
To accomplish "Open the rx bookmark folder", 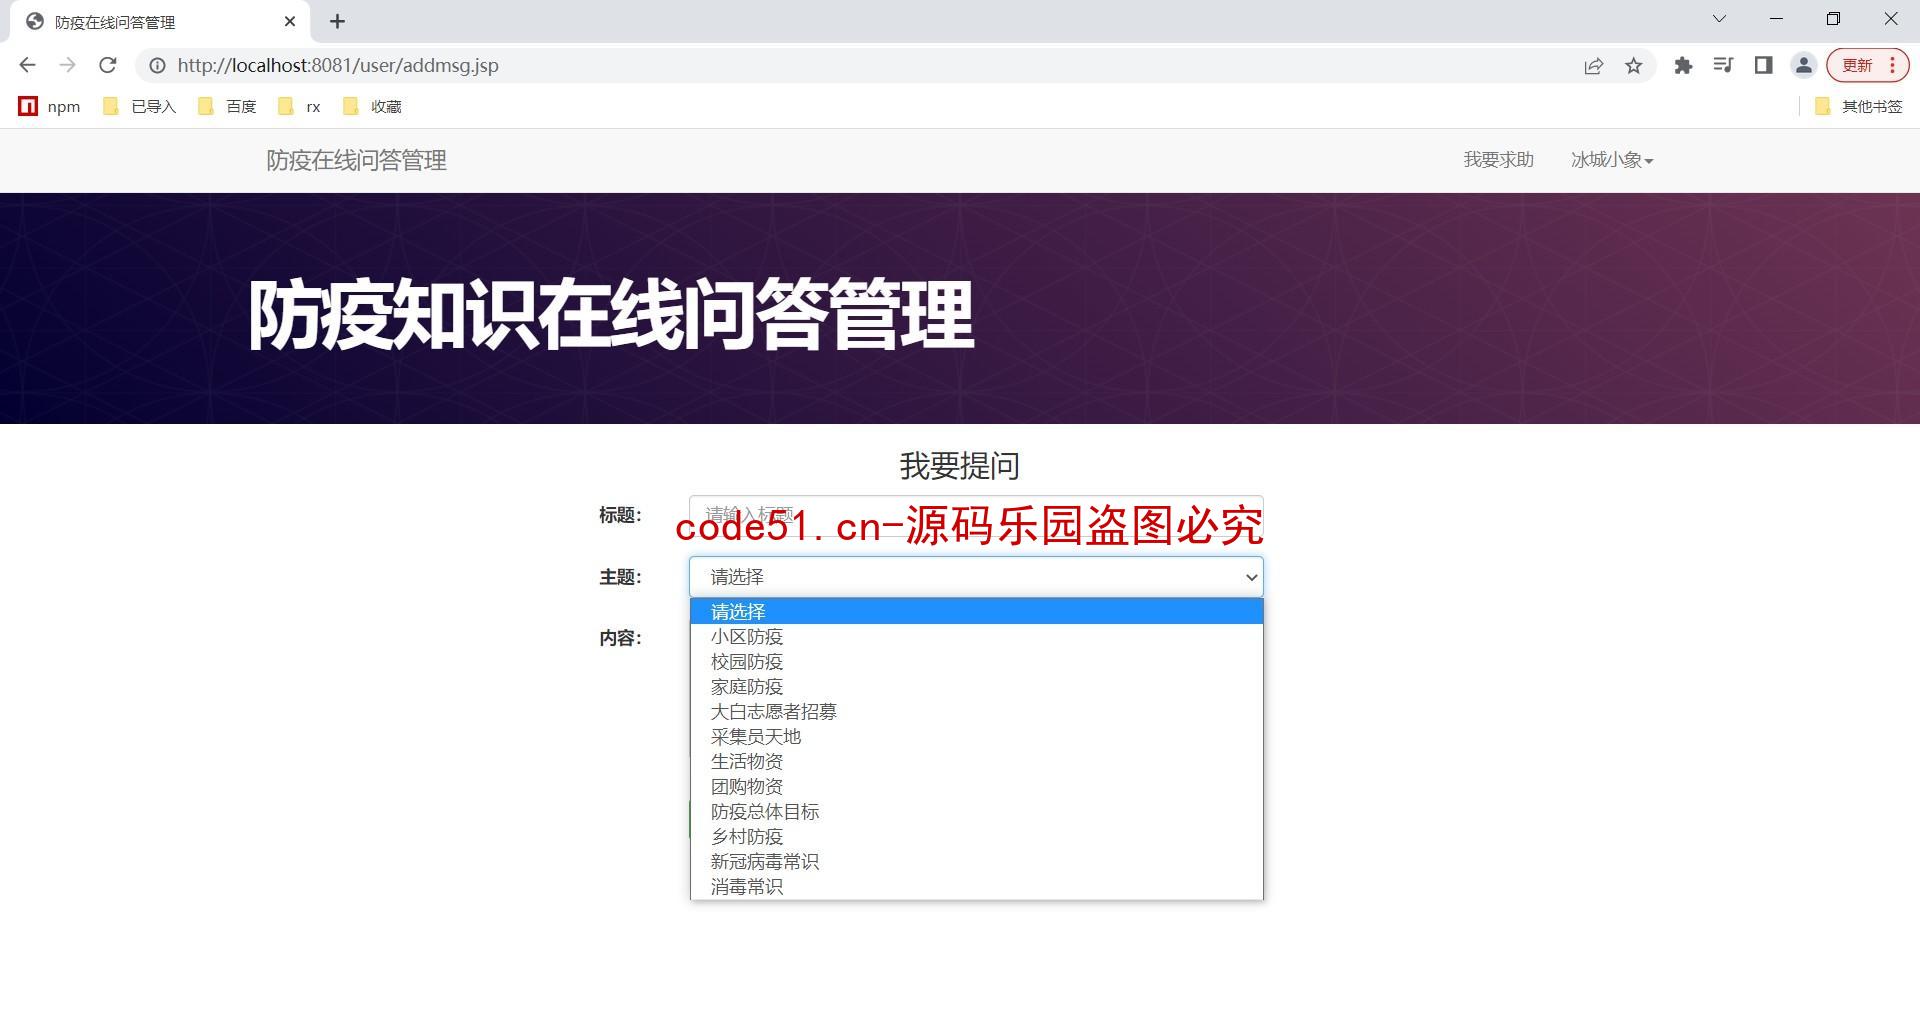I will click(300, 106).
